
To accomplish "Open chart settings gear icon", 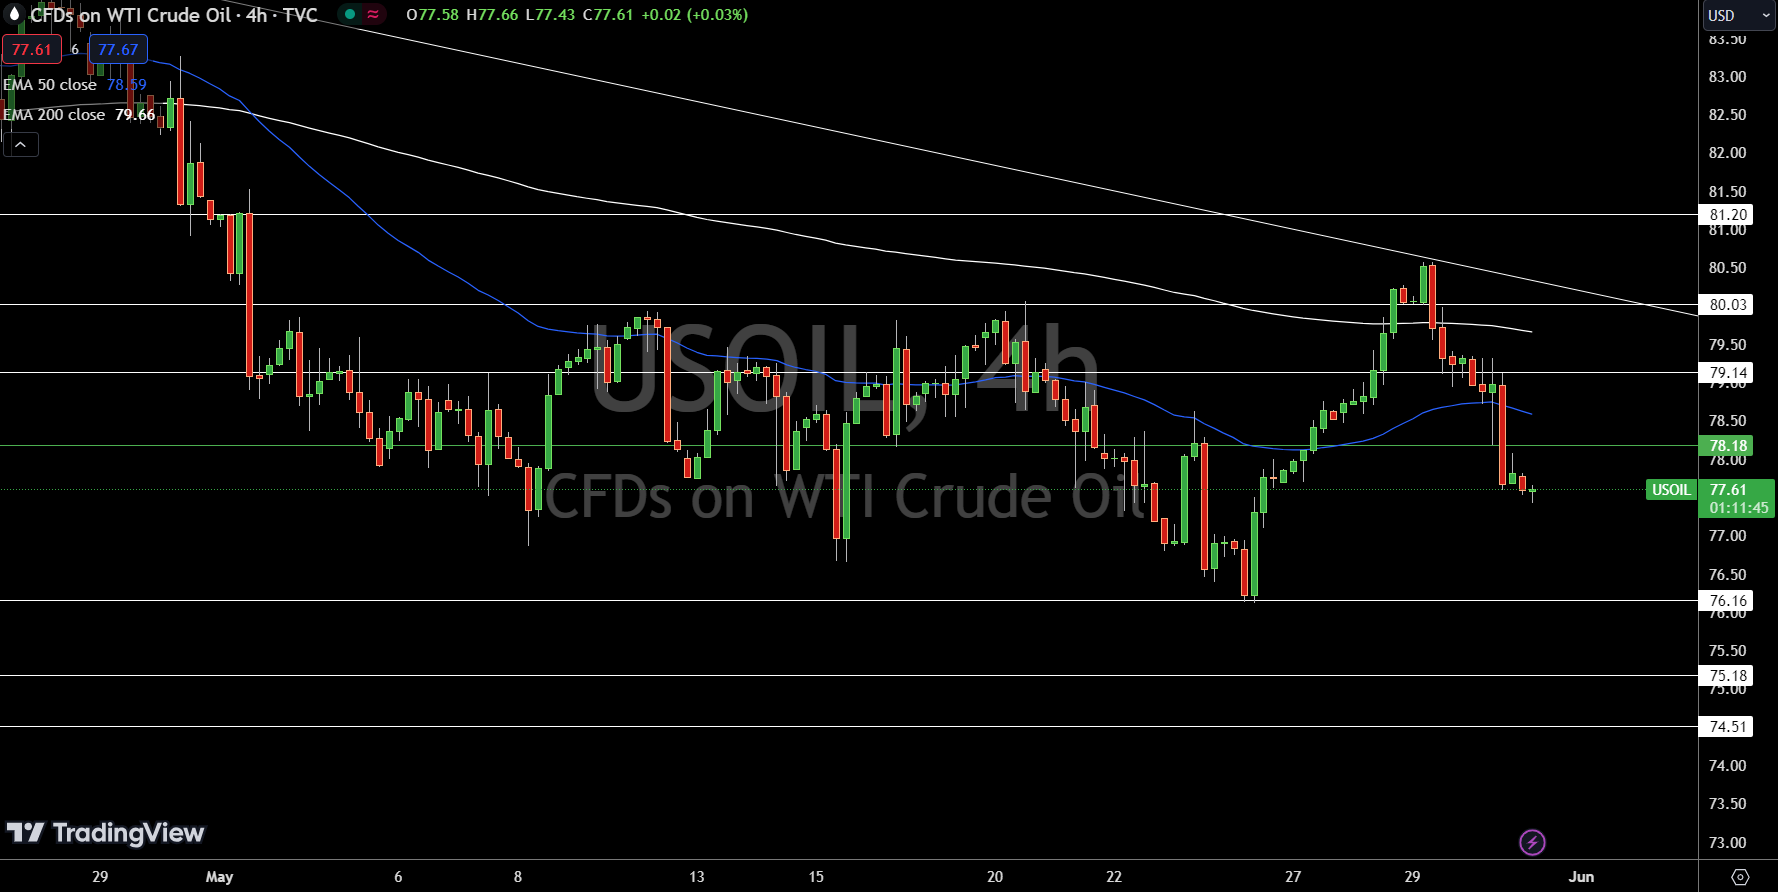I will tap(1740, 877).
